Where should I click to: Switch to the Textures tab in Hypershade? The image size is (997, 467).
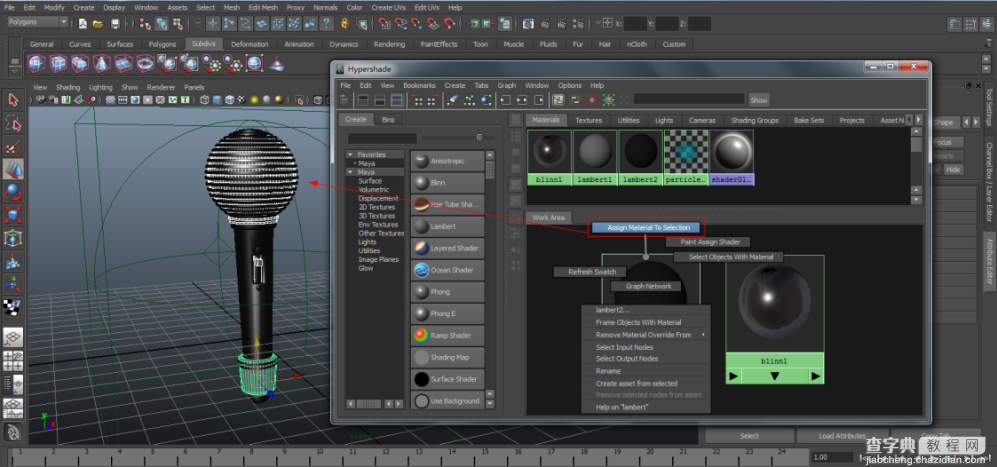click(x=588, y=120)
